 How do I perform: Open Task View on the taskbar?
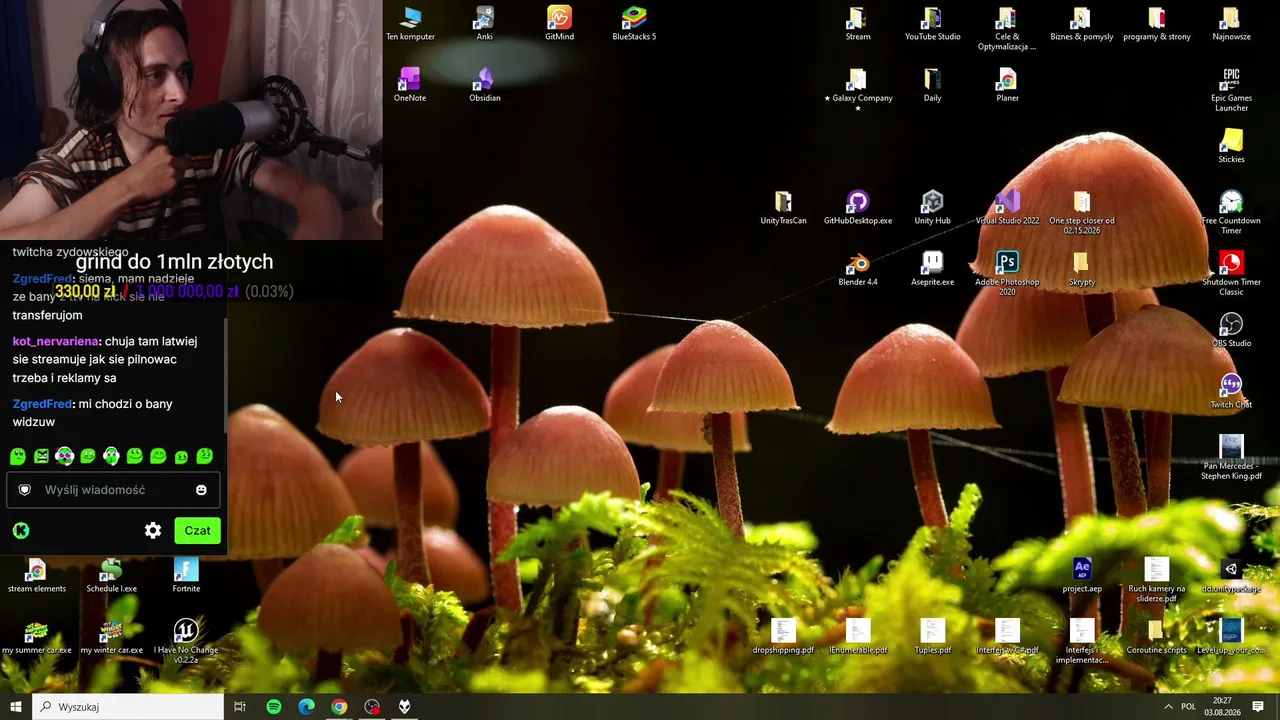(x=240, y=707)
